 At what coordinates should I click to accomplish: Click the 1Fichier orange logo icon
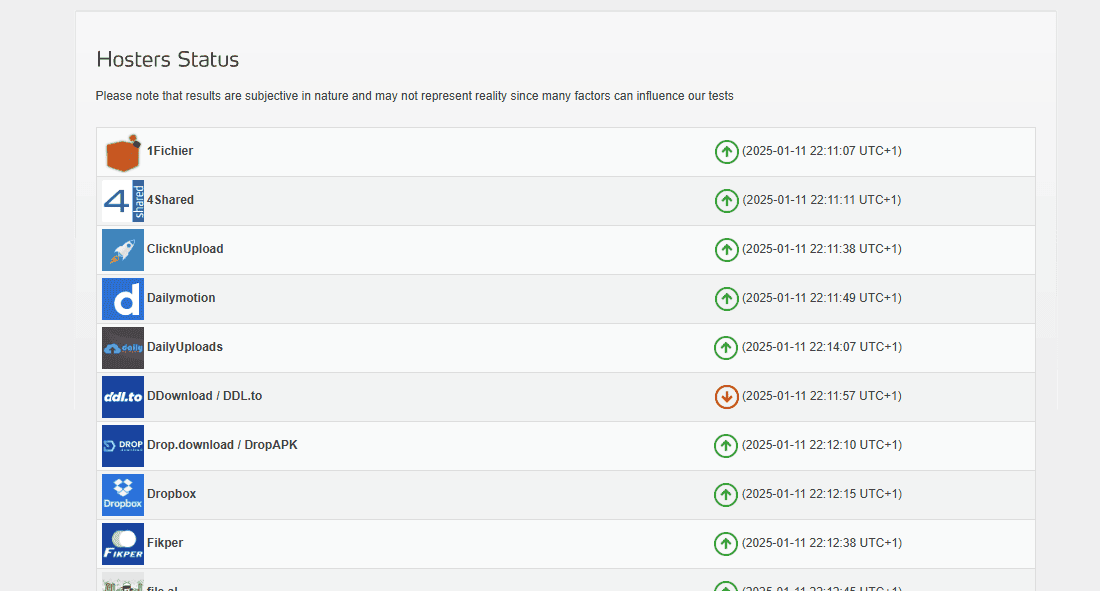click(123, 152)
